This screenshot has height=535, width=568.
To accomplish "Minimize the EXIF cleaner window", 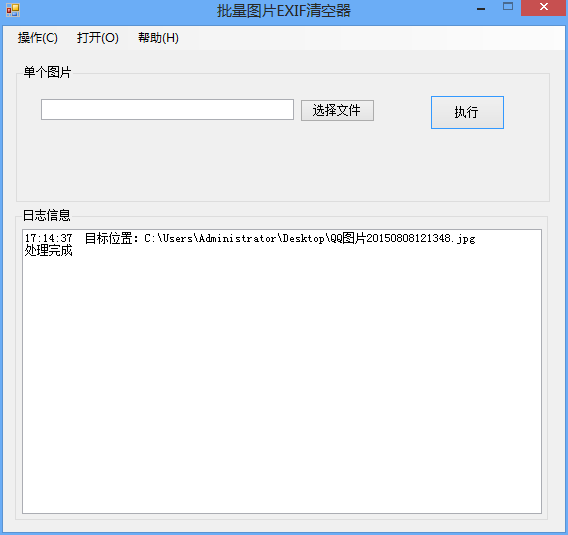I will point(481,8).
